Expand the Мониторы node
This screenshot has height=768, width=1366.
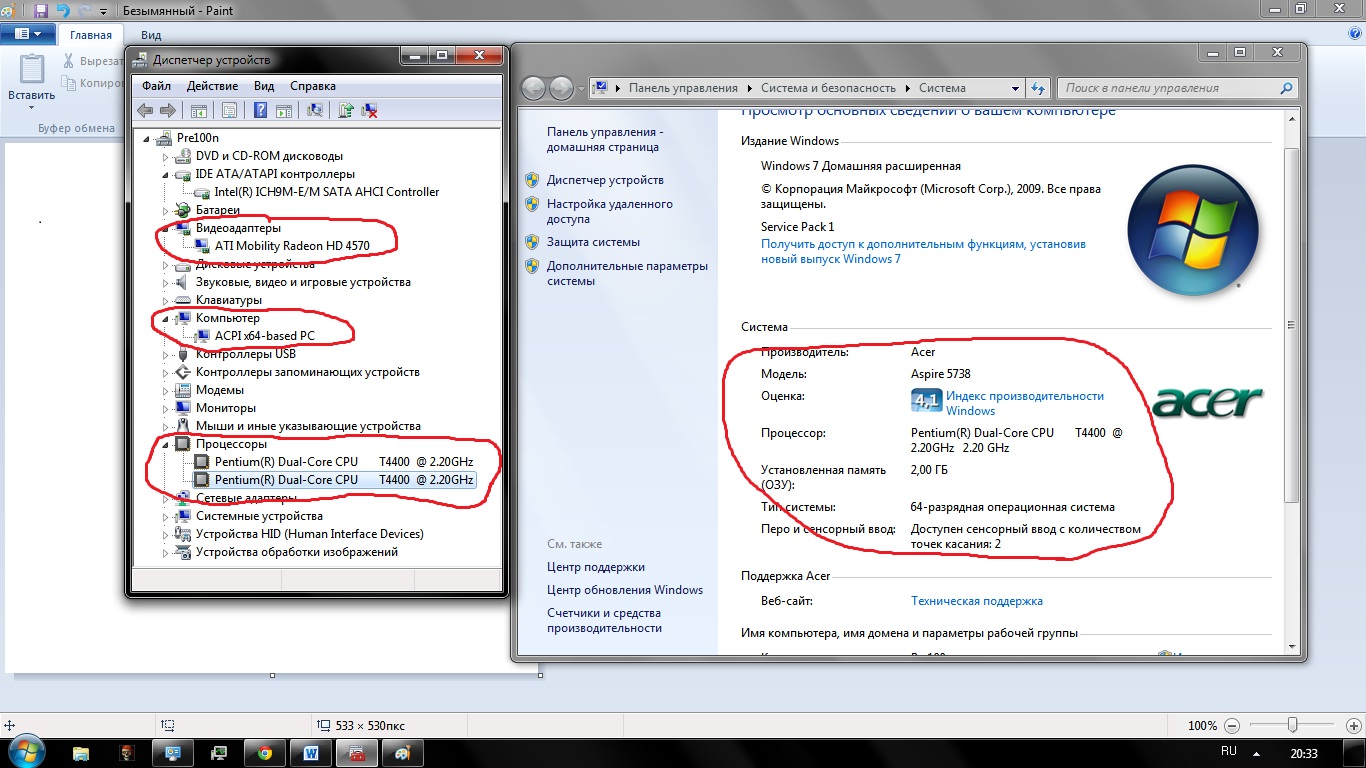(166, 408)
